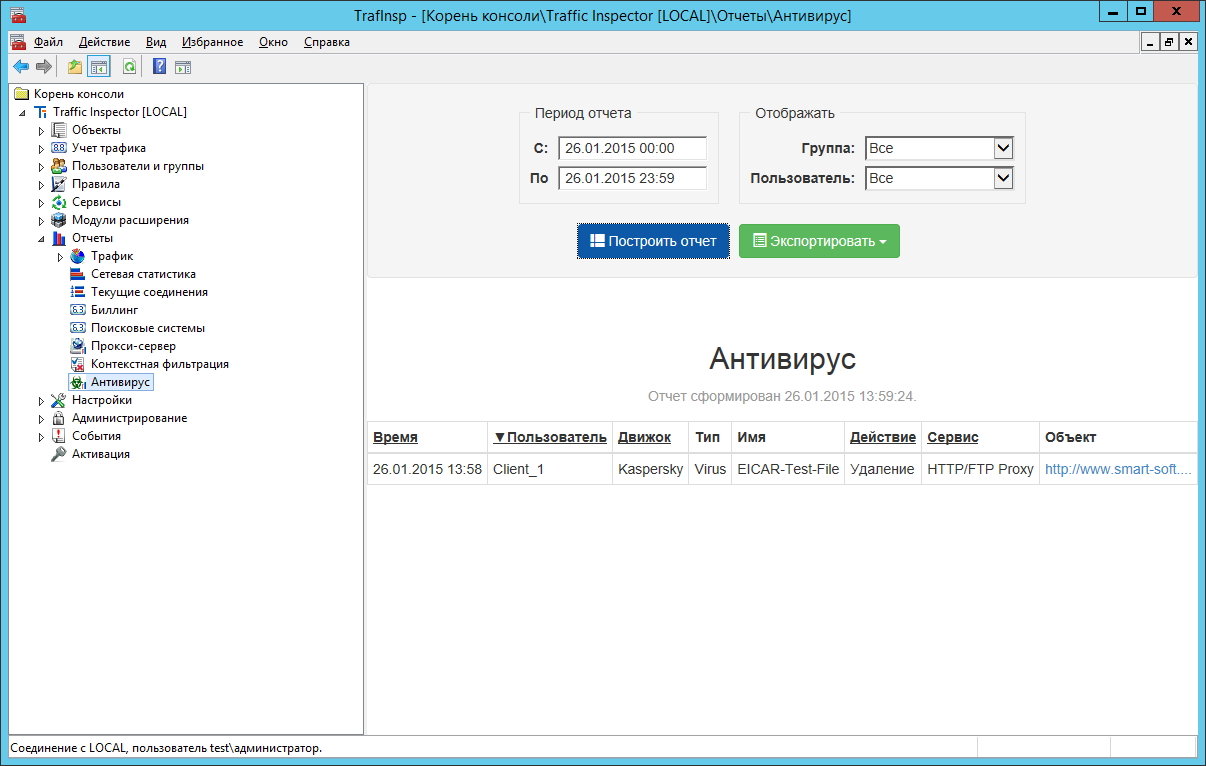The height and width of the screenshot is (766, 1206).
Task: Click the Client_1 table cell
Action: (x=550, y=468)
